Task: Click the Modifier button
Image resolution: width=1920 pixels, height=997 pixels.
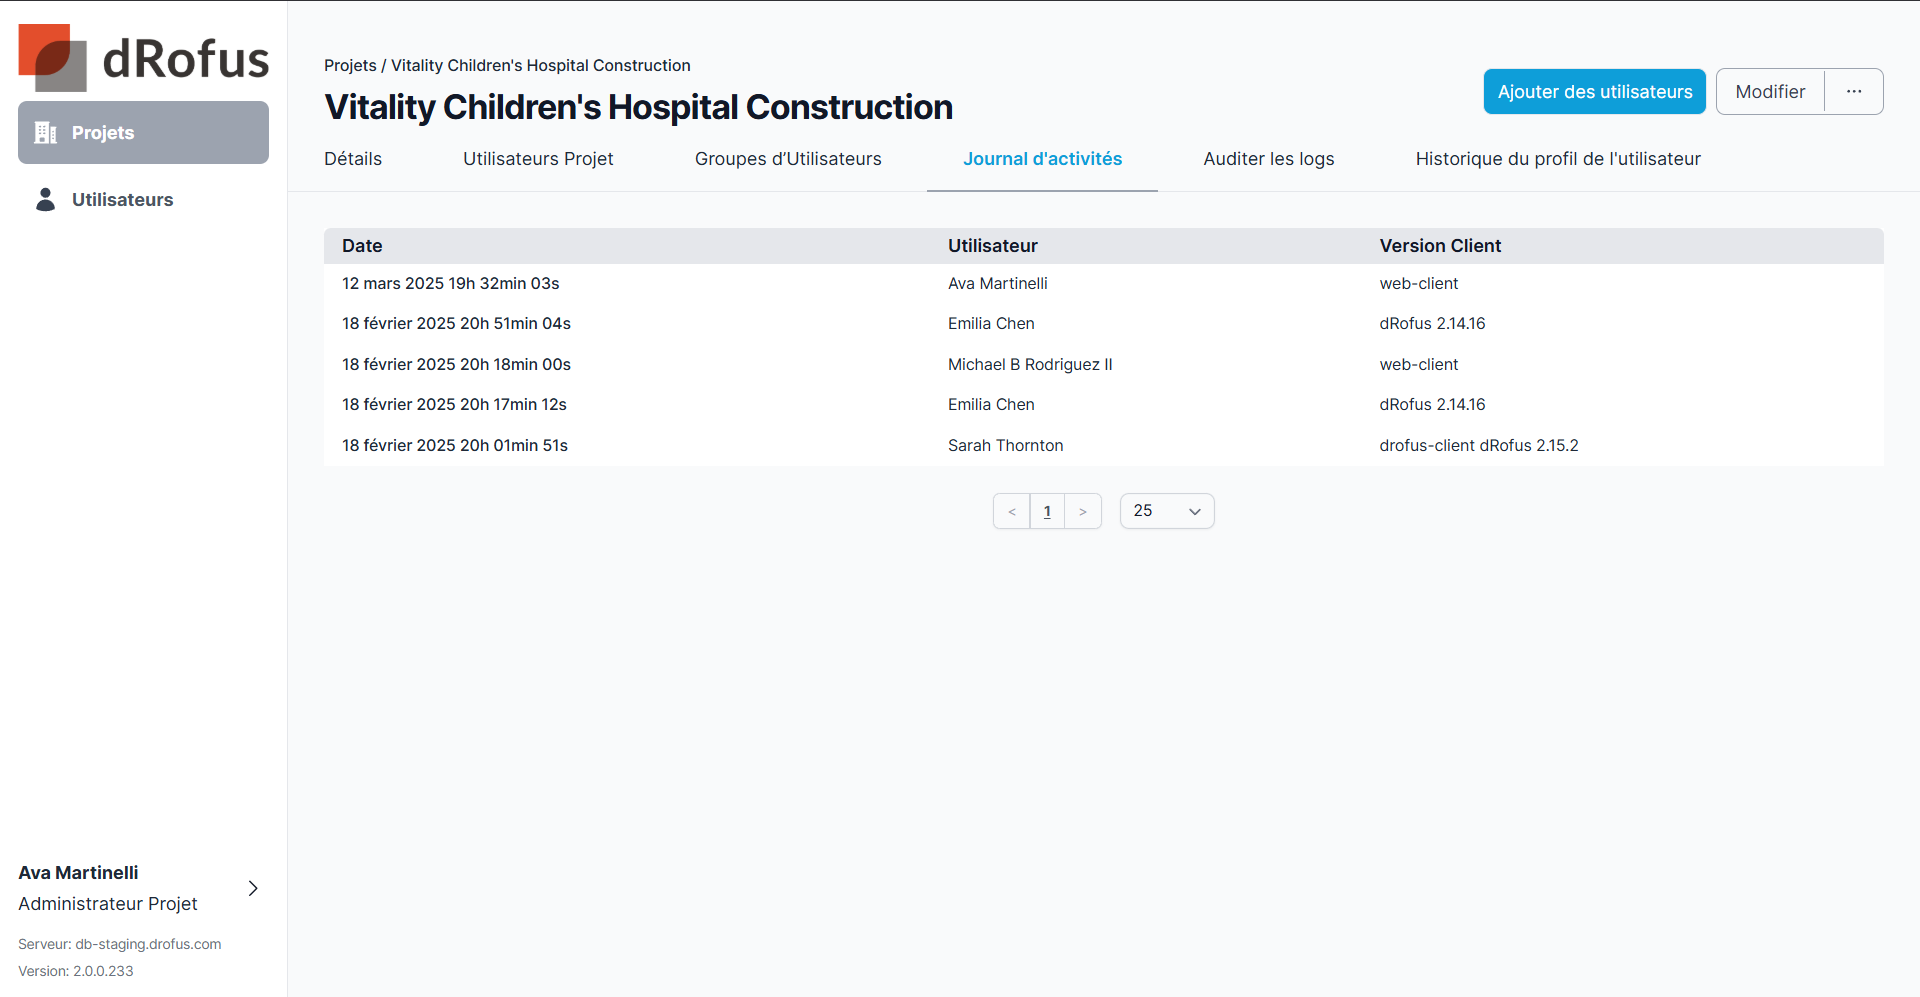Action: [1770, 92]
